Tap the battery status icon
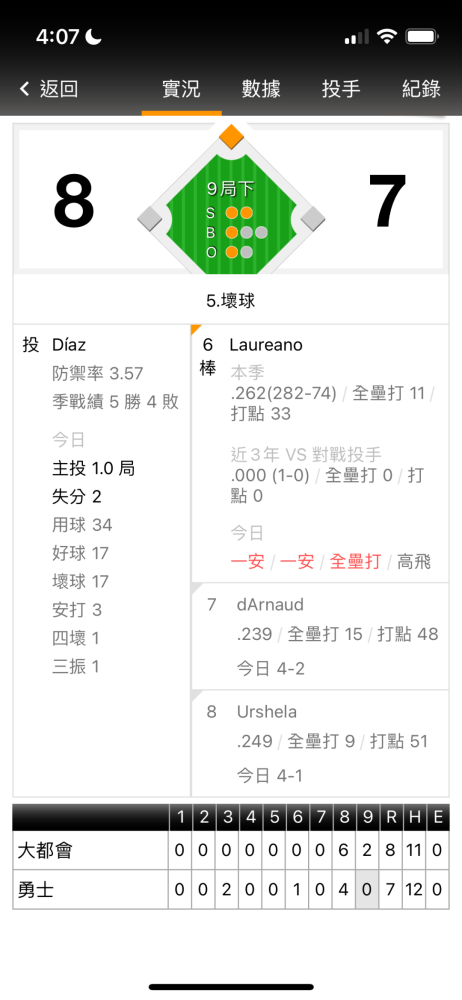Image resolution: width=462 pixels, height=1000 pixels. pyautogui.click(x=422, y=36)
